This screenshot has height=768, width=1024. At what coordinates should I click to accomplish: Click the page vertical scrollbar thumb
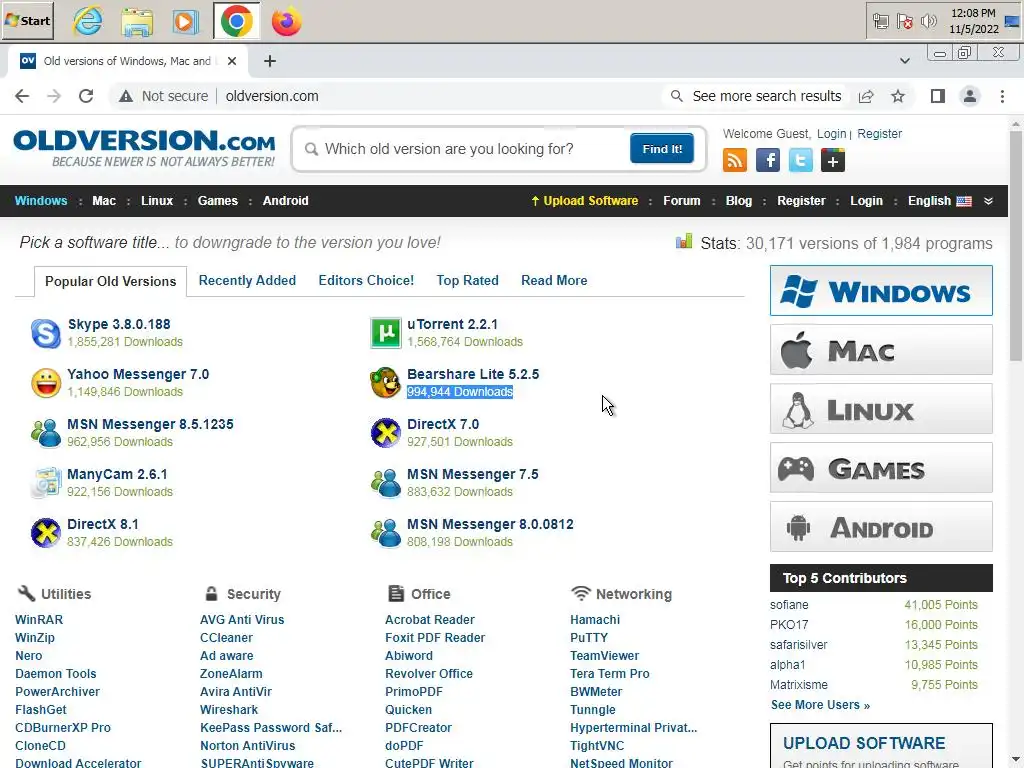click(1016, 245)
